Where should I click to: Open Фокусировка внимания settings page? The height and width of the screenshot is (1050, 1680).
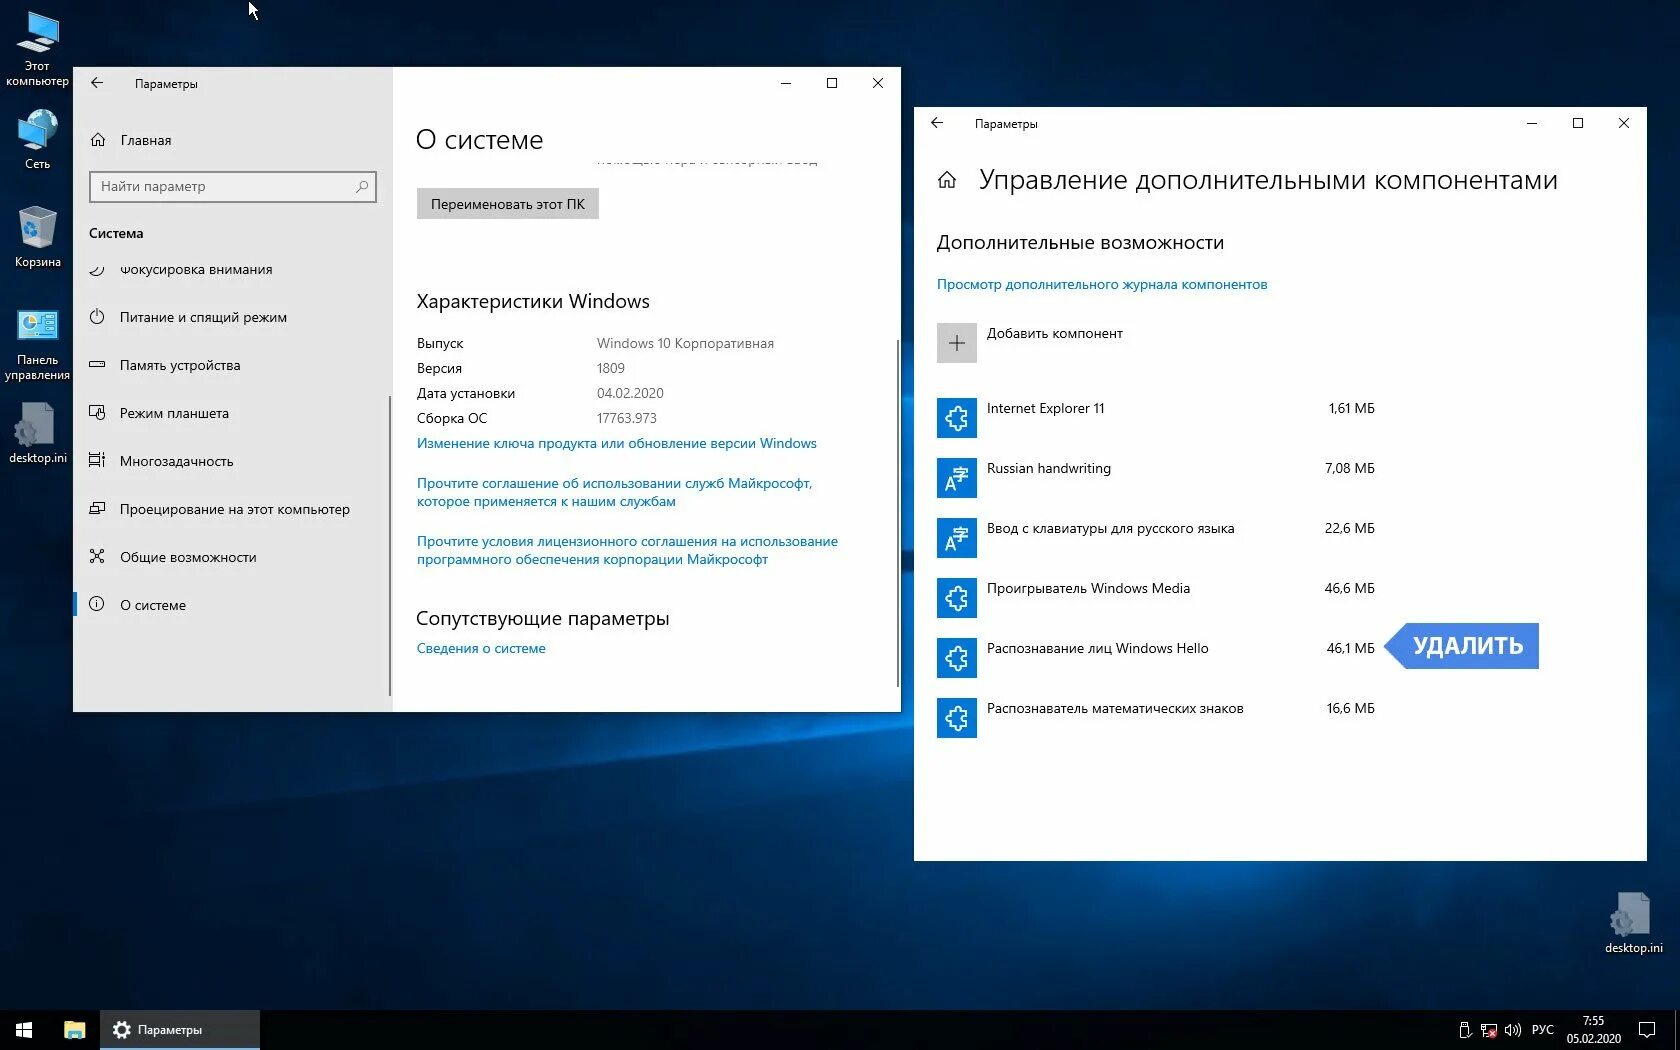(196, 269)
